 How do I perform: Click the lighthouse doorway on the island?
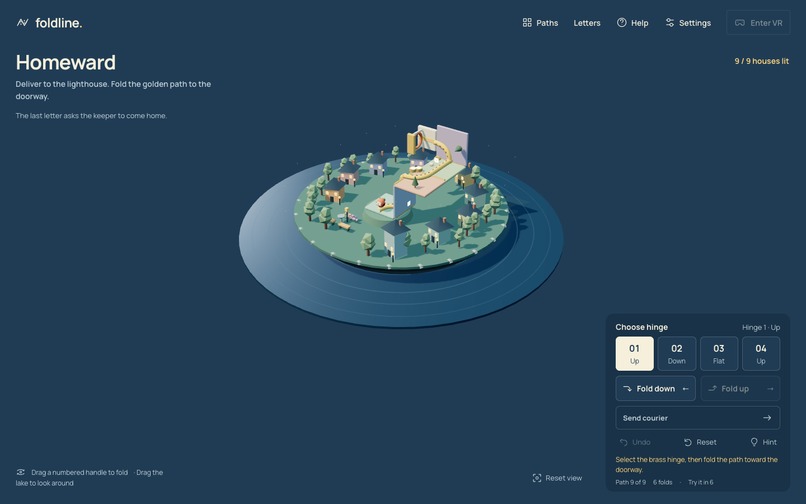(x=418, y=140)
